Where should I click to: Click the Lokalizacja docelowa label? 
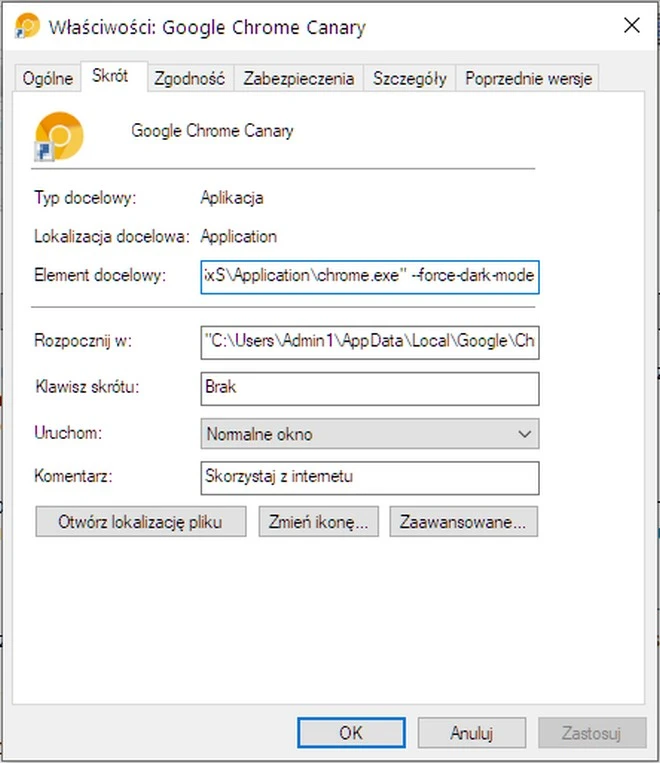[111, 236]
